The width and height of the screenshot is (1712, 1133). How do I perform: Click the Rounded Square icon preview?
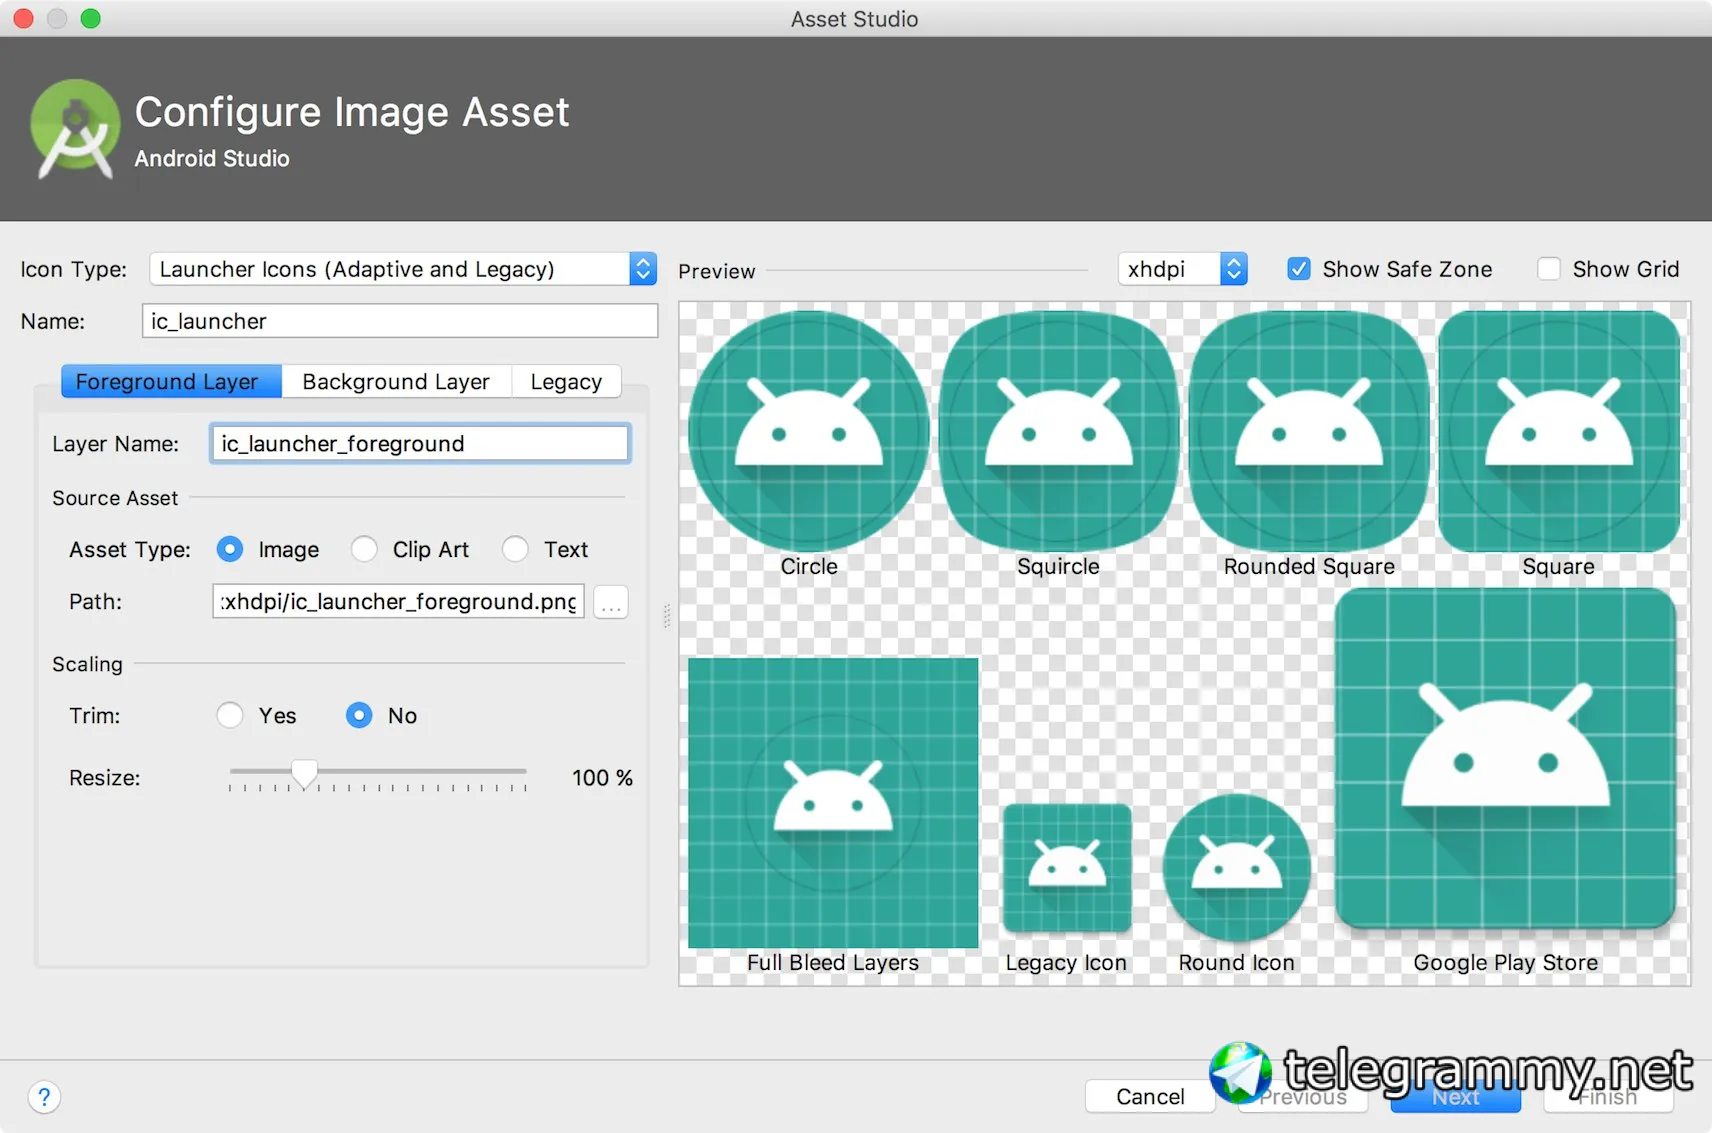pyautogui.click(x=1308, y=432)
